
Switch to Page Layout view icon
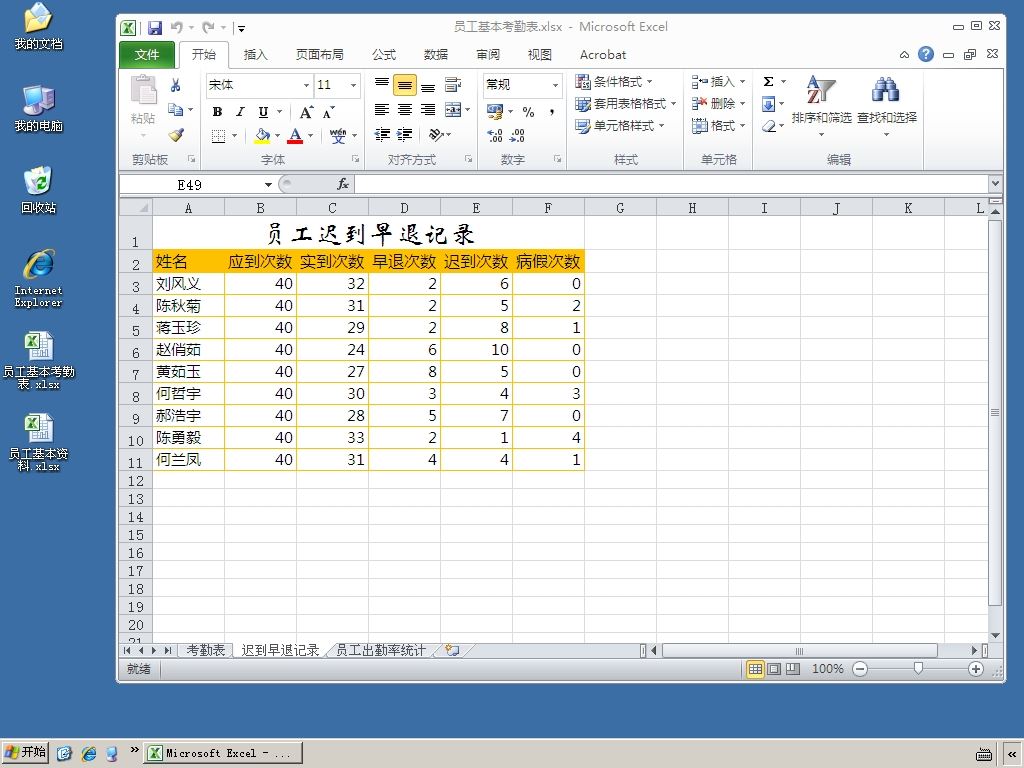pos(774,668)
